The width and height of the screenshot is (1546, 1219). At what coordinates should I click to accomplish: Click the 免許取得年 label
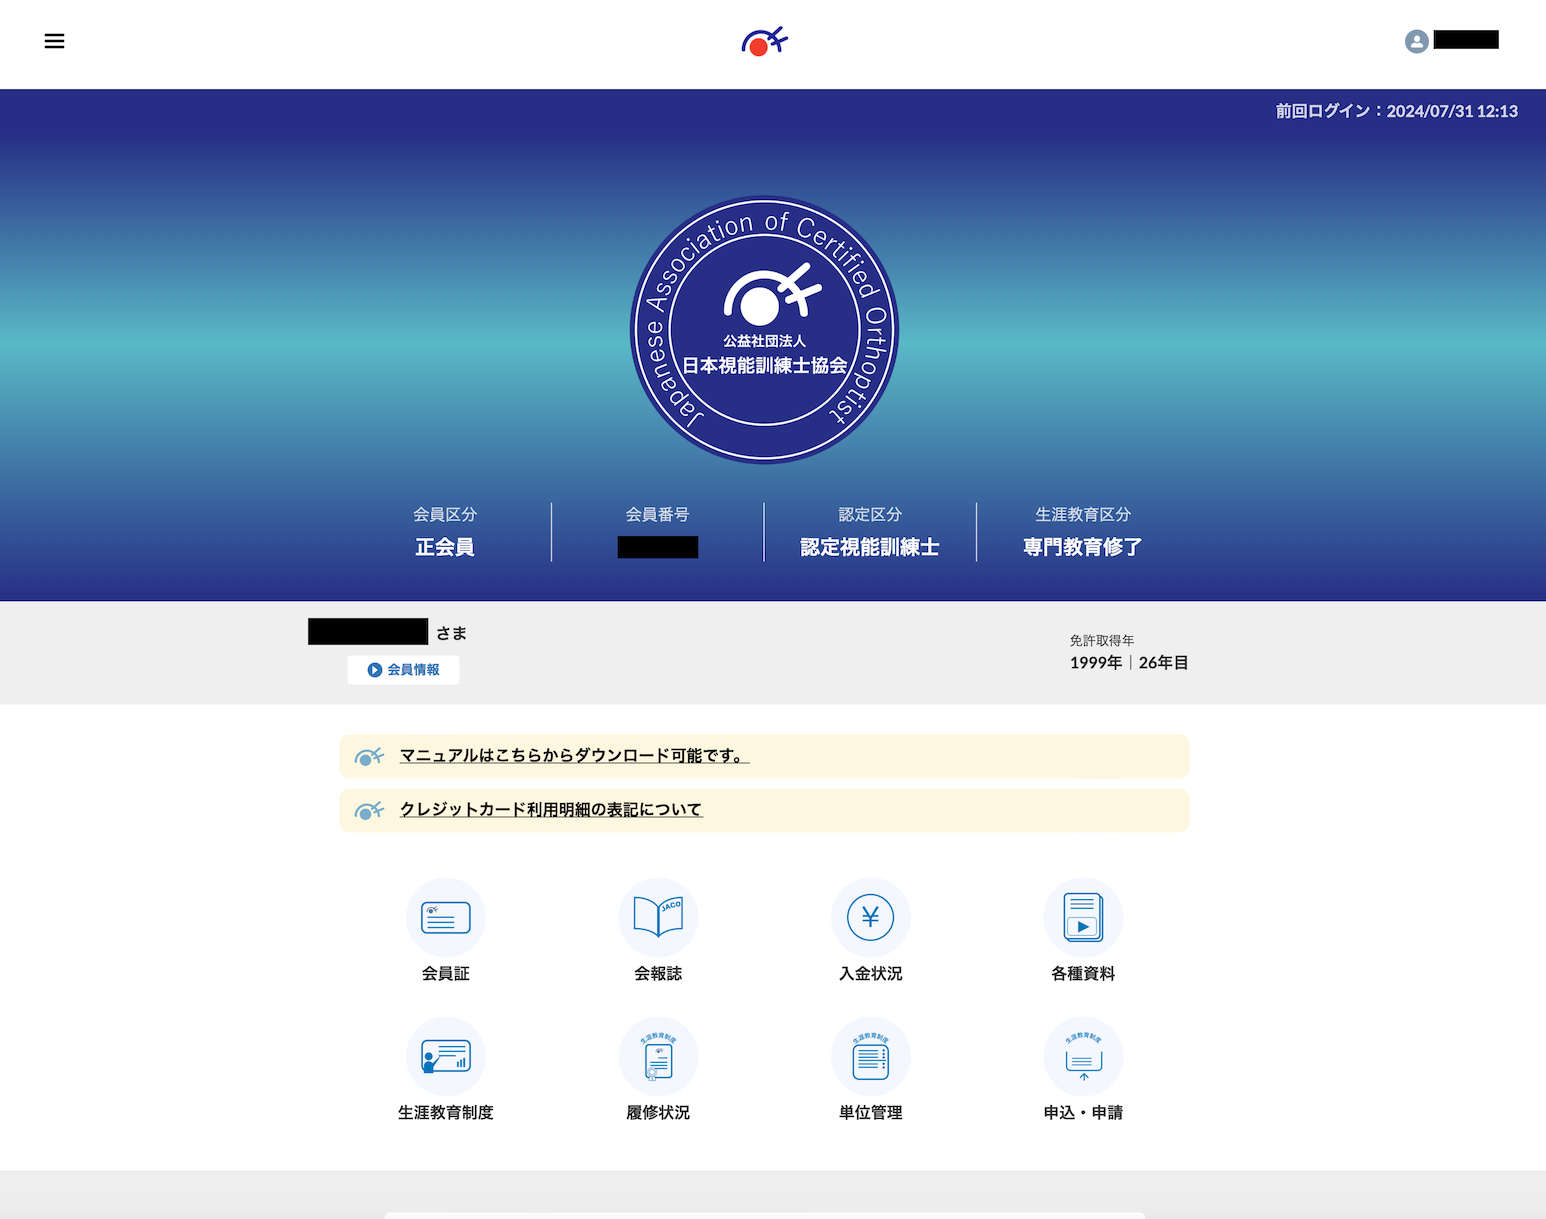coord(1102,640)
